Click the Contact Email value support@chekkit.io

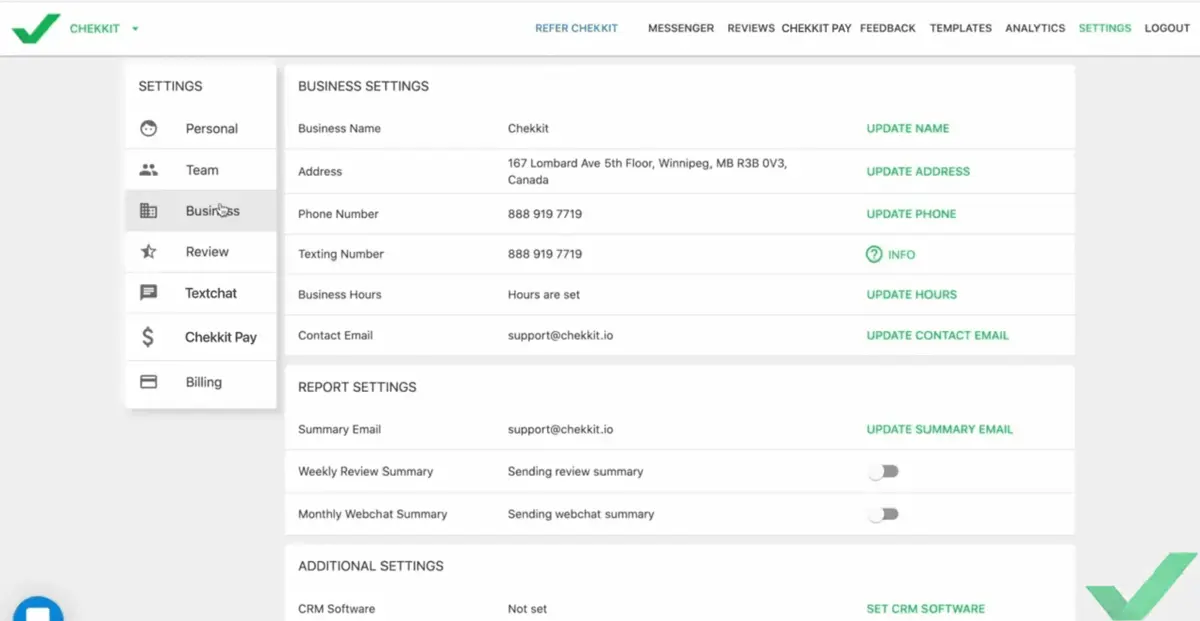560,336
